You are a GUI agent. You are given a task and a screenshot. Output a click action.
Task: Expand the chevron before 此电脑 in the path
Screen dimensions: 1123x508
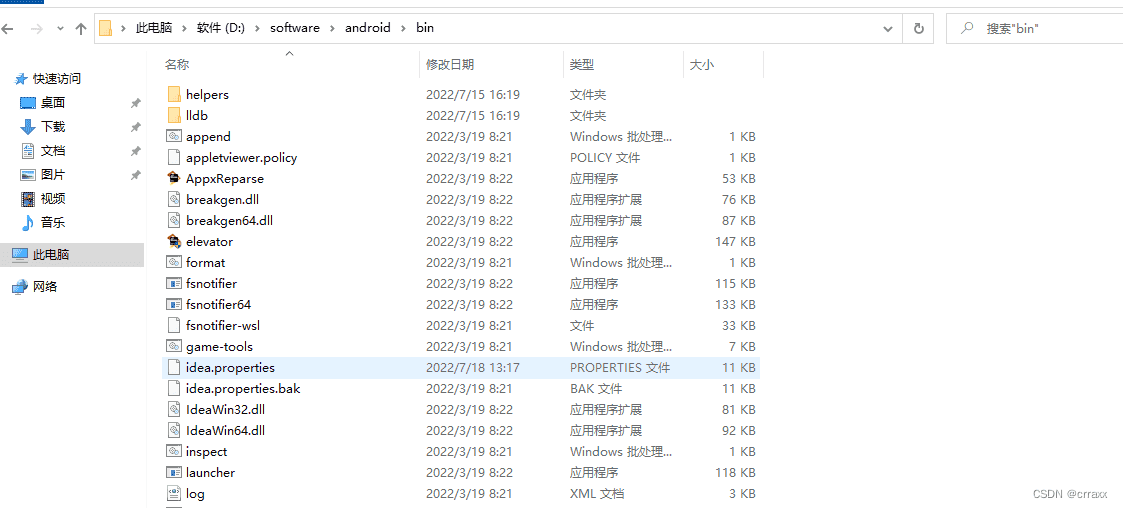(123, 29)
